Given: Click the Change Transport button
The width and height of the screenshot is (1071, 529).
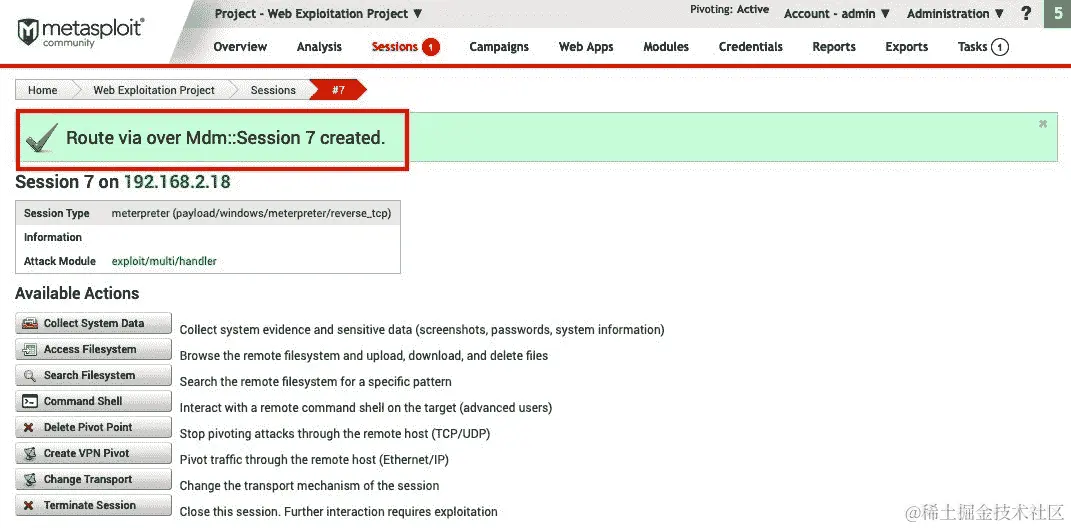Looking at the screenshot, I should coord(93,479).
